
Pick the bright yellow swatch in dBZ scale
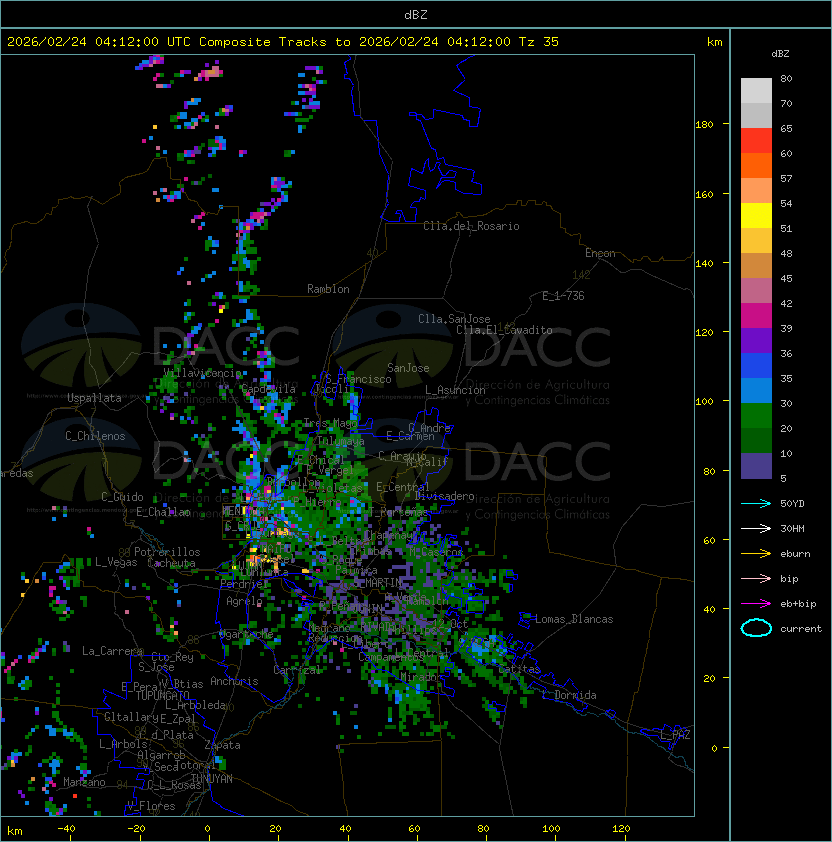(756, 216)
